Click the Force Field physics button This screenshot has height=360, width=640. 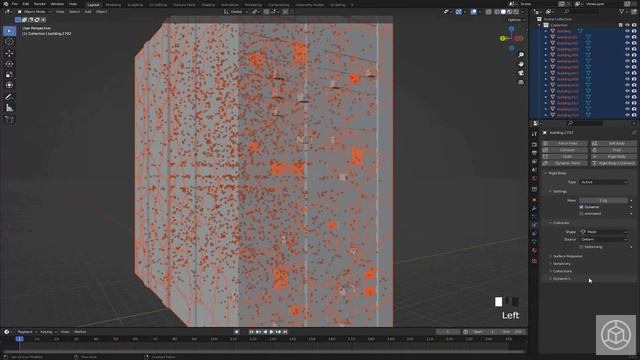point(565,143)
